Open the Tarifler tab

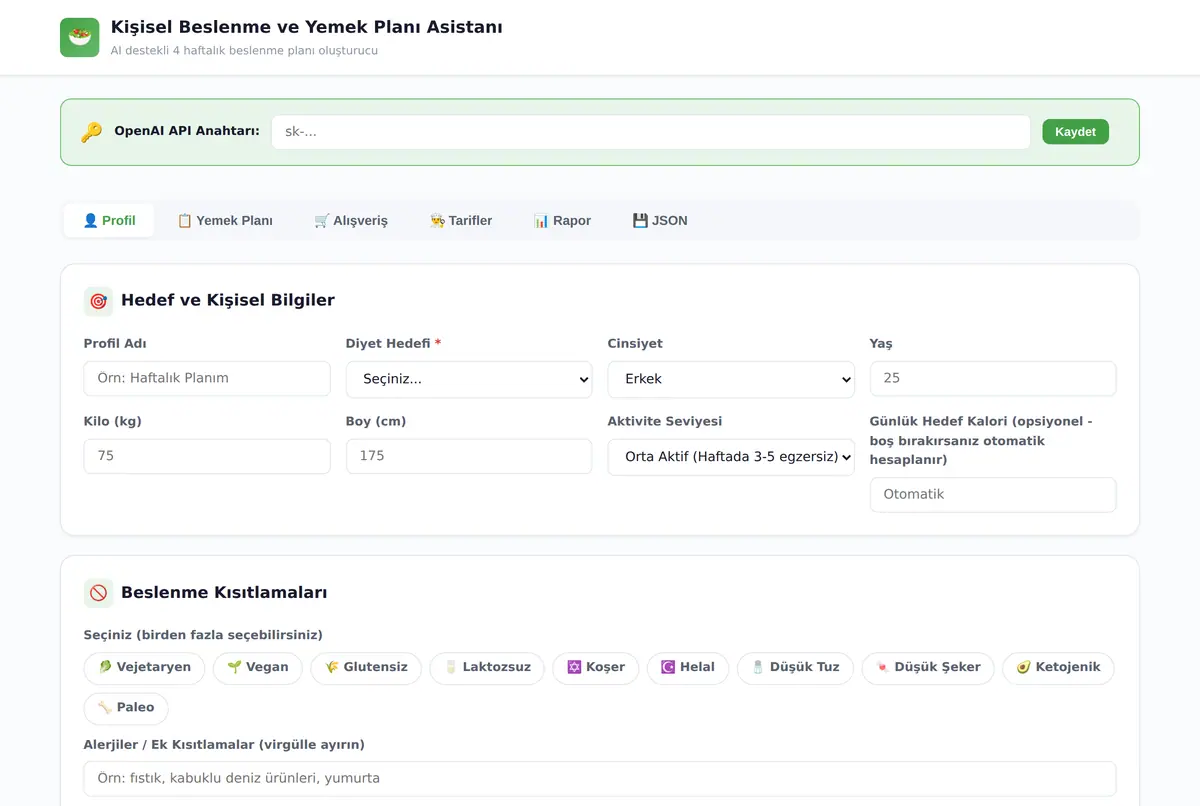(461, 221)
